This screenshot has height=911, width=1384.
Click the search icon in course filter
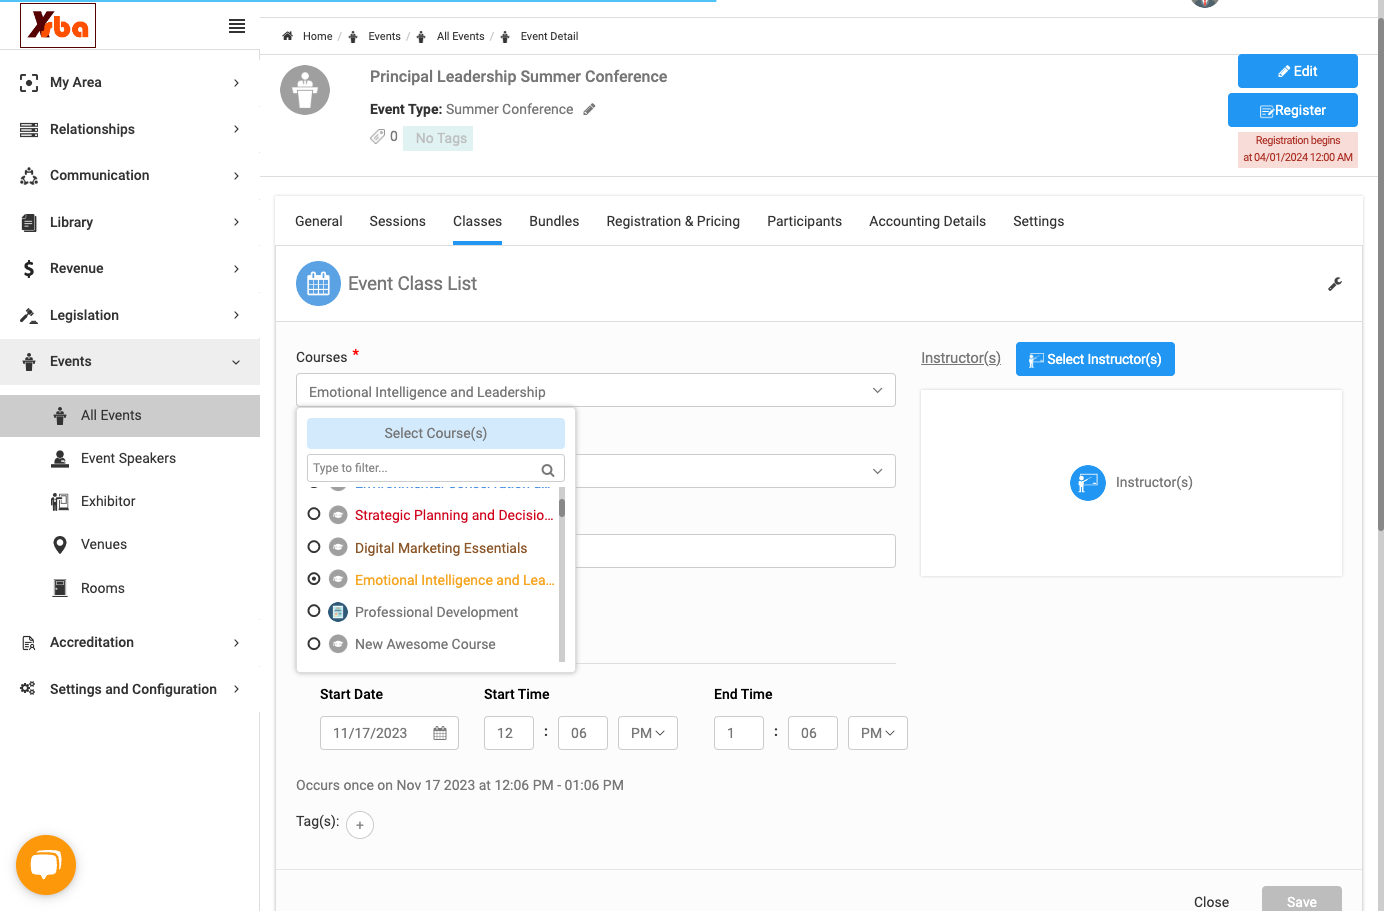pyautogui.click(x=548, y=469)
